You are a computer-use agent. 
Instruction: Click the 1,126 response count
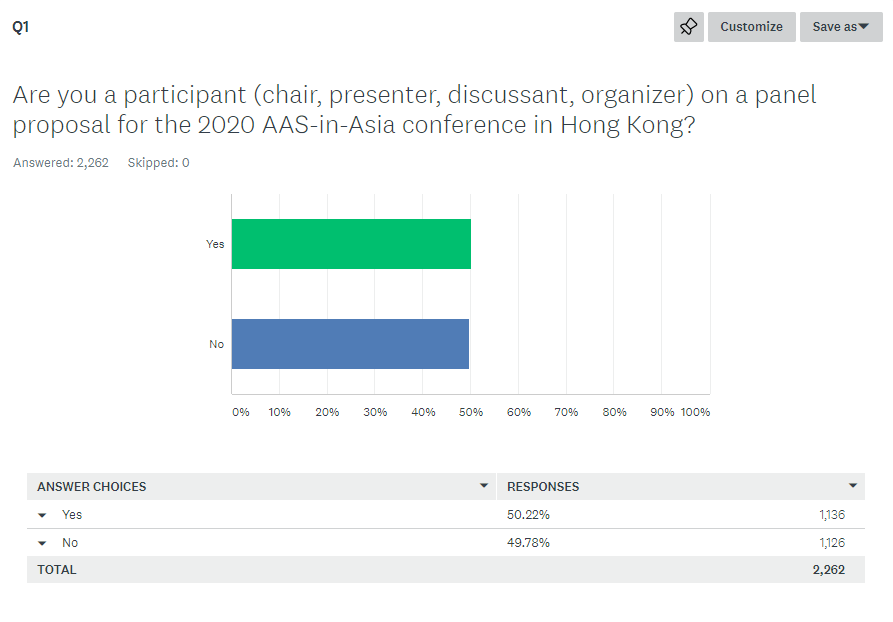[x=832, y=543]
